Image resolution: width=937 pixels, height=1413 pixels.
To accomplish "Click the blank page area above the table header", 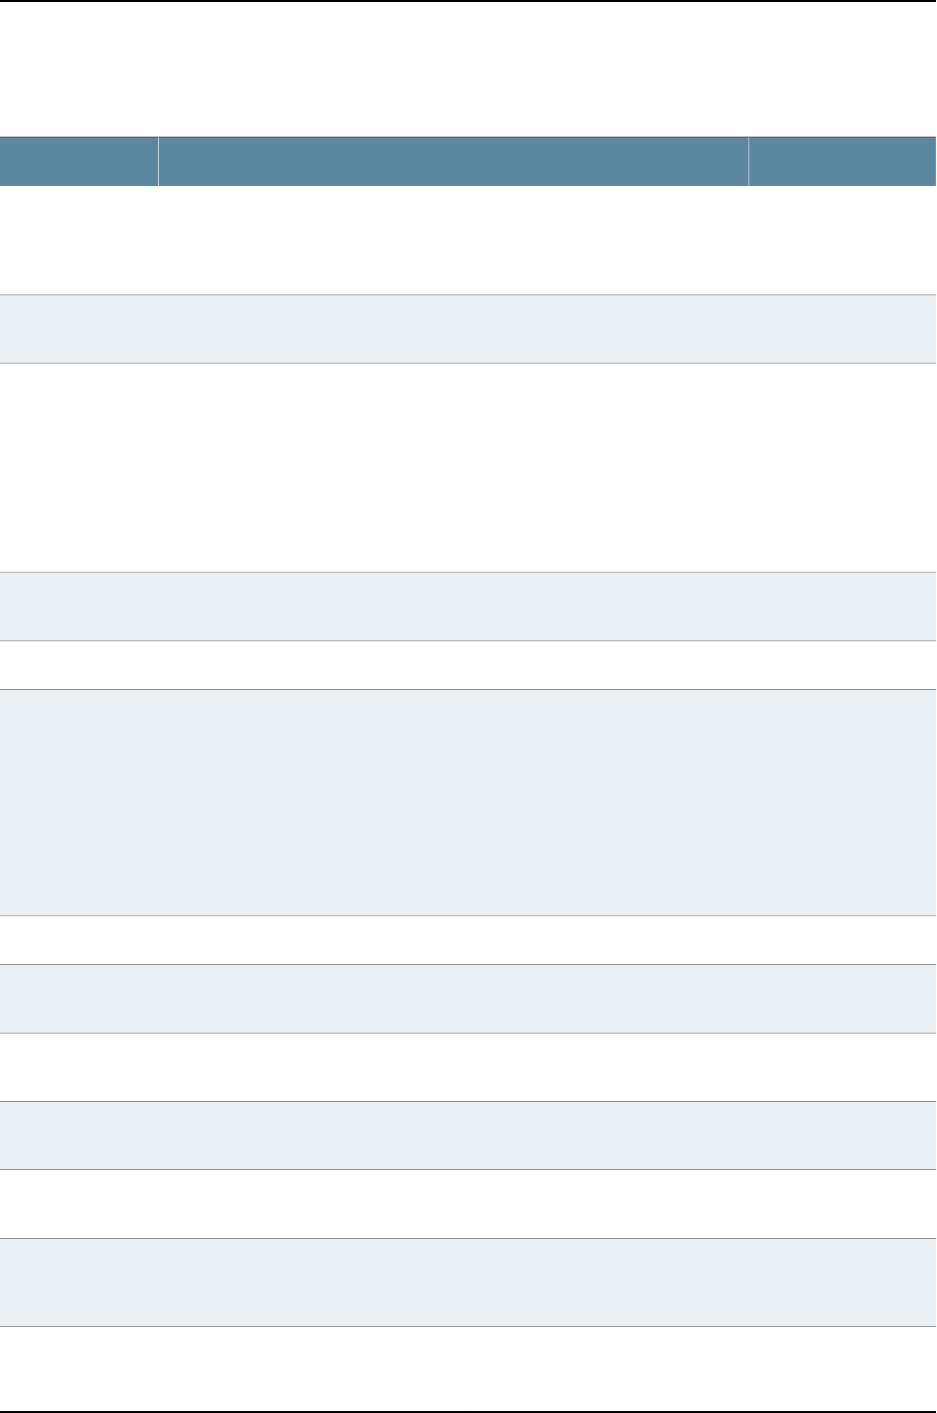I will (468, 70).
